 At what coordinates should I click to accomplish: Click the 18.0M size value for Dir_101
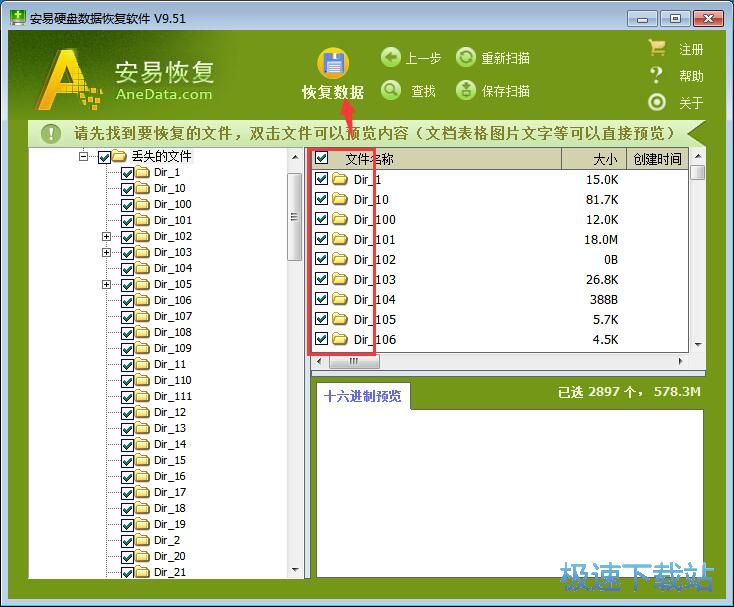[601, 240]
